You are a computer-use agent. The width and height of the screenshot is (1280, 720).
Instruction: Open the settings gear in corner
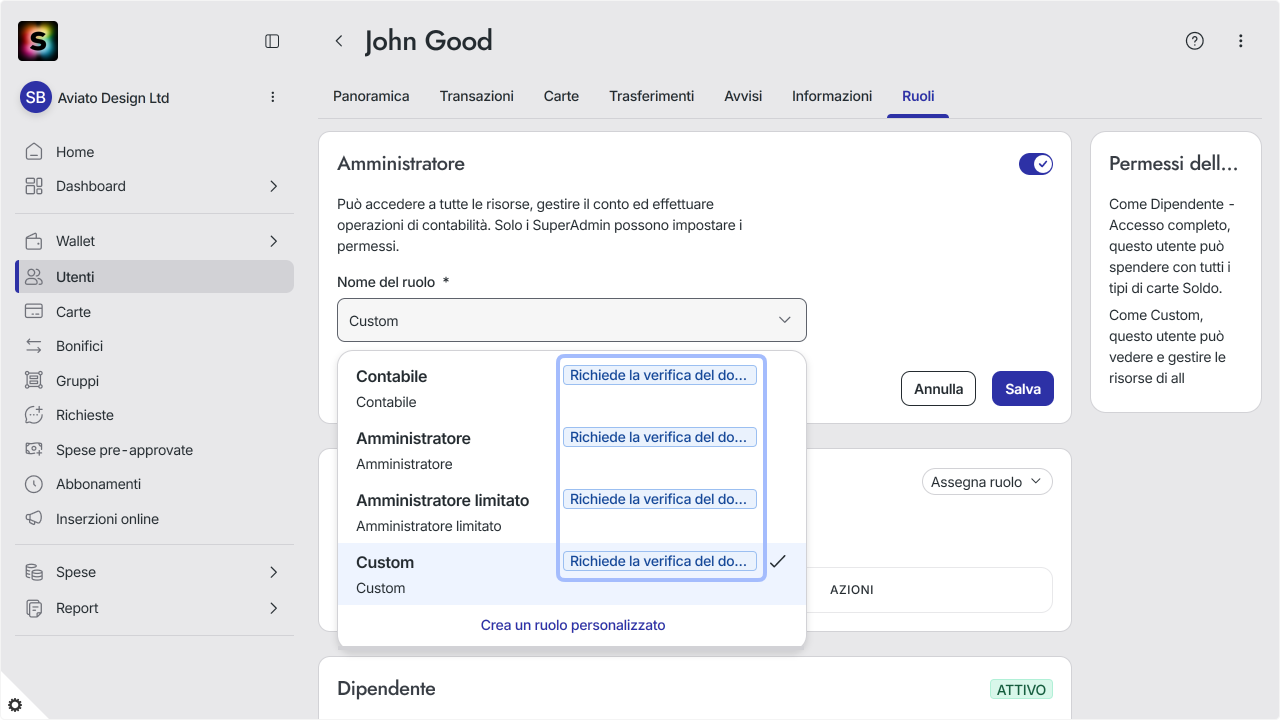click(x=15, y=705)
